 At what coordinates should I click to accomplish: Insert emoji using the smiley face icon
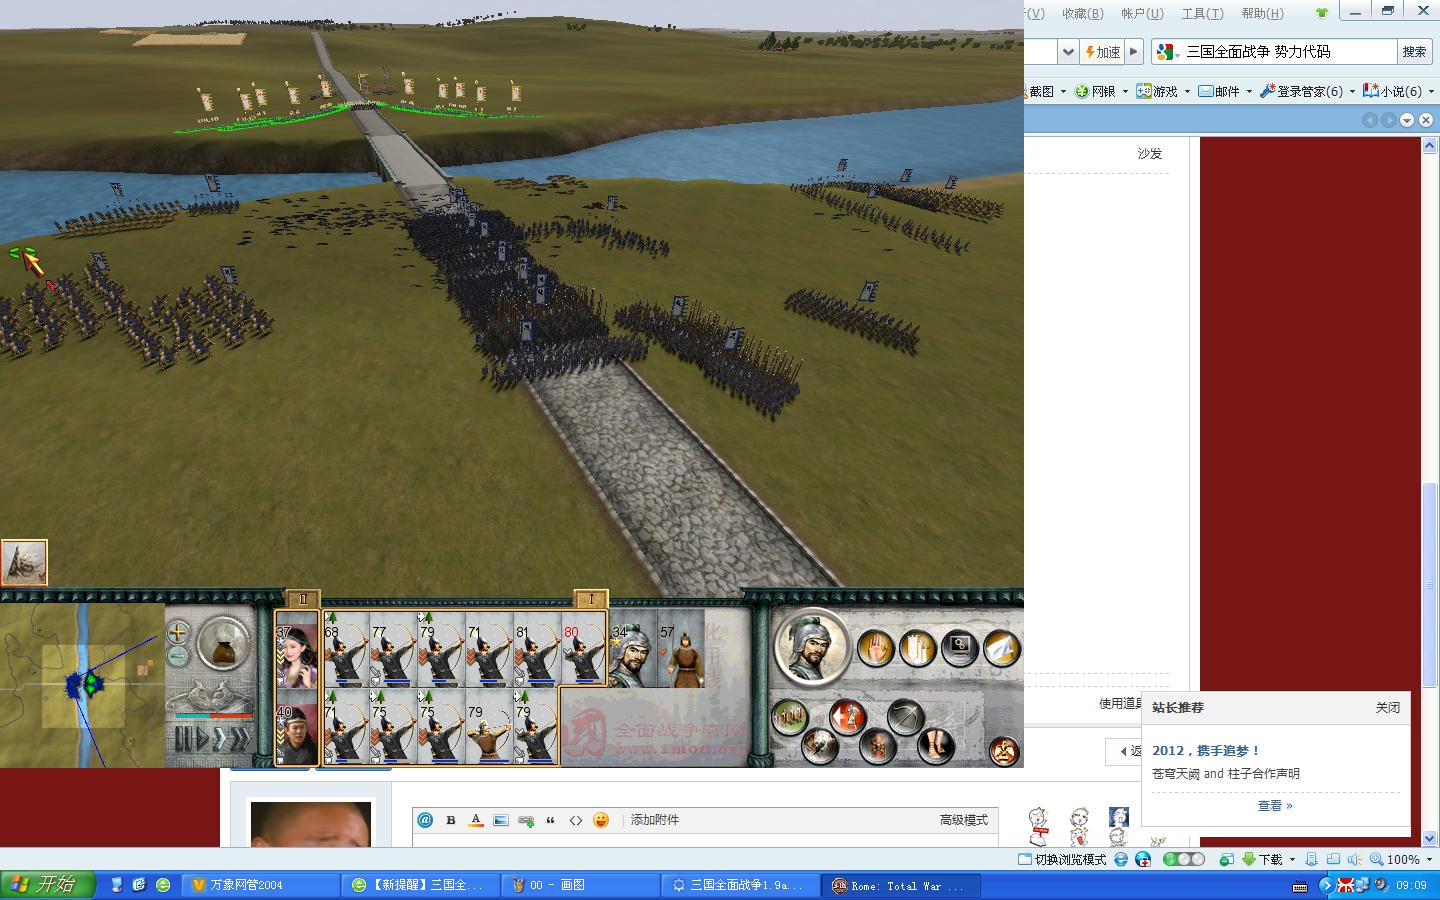600,820
